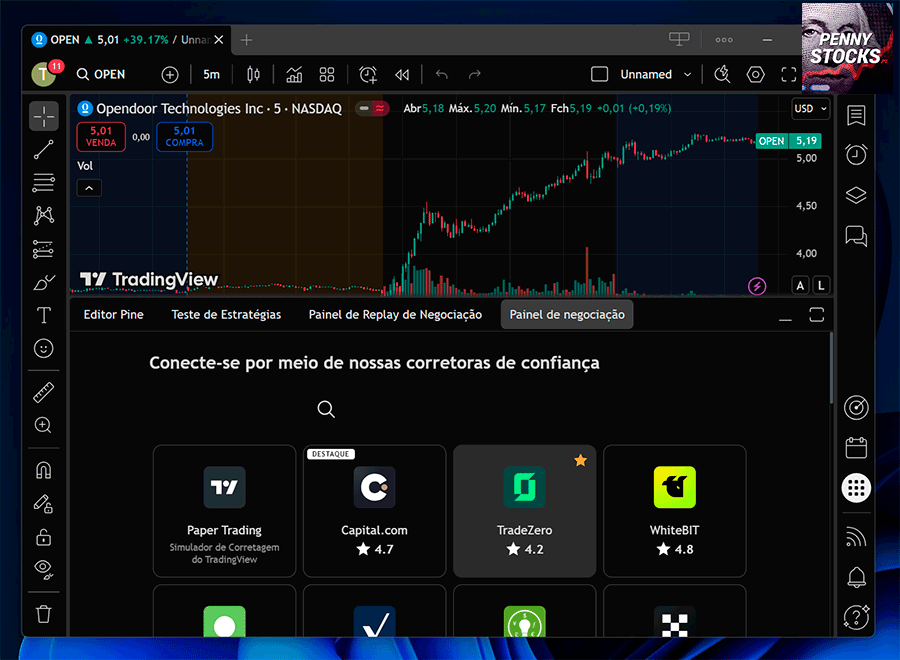This screenshot has width=900, height=660.
Task: Choose the WhiteBIT broker card
Action: click(x=674, y=511)
